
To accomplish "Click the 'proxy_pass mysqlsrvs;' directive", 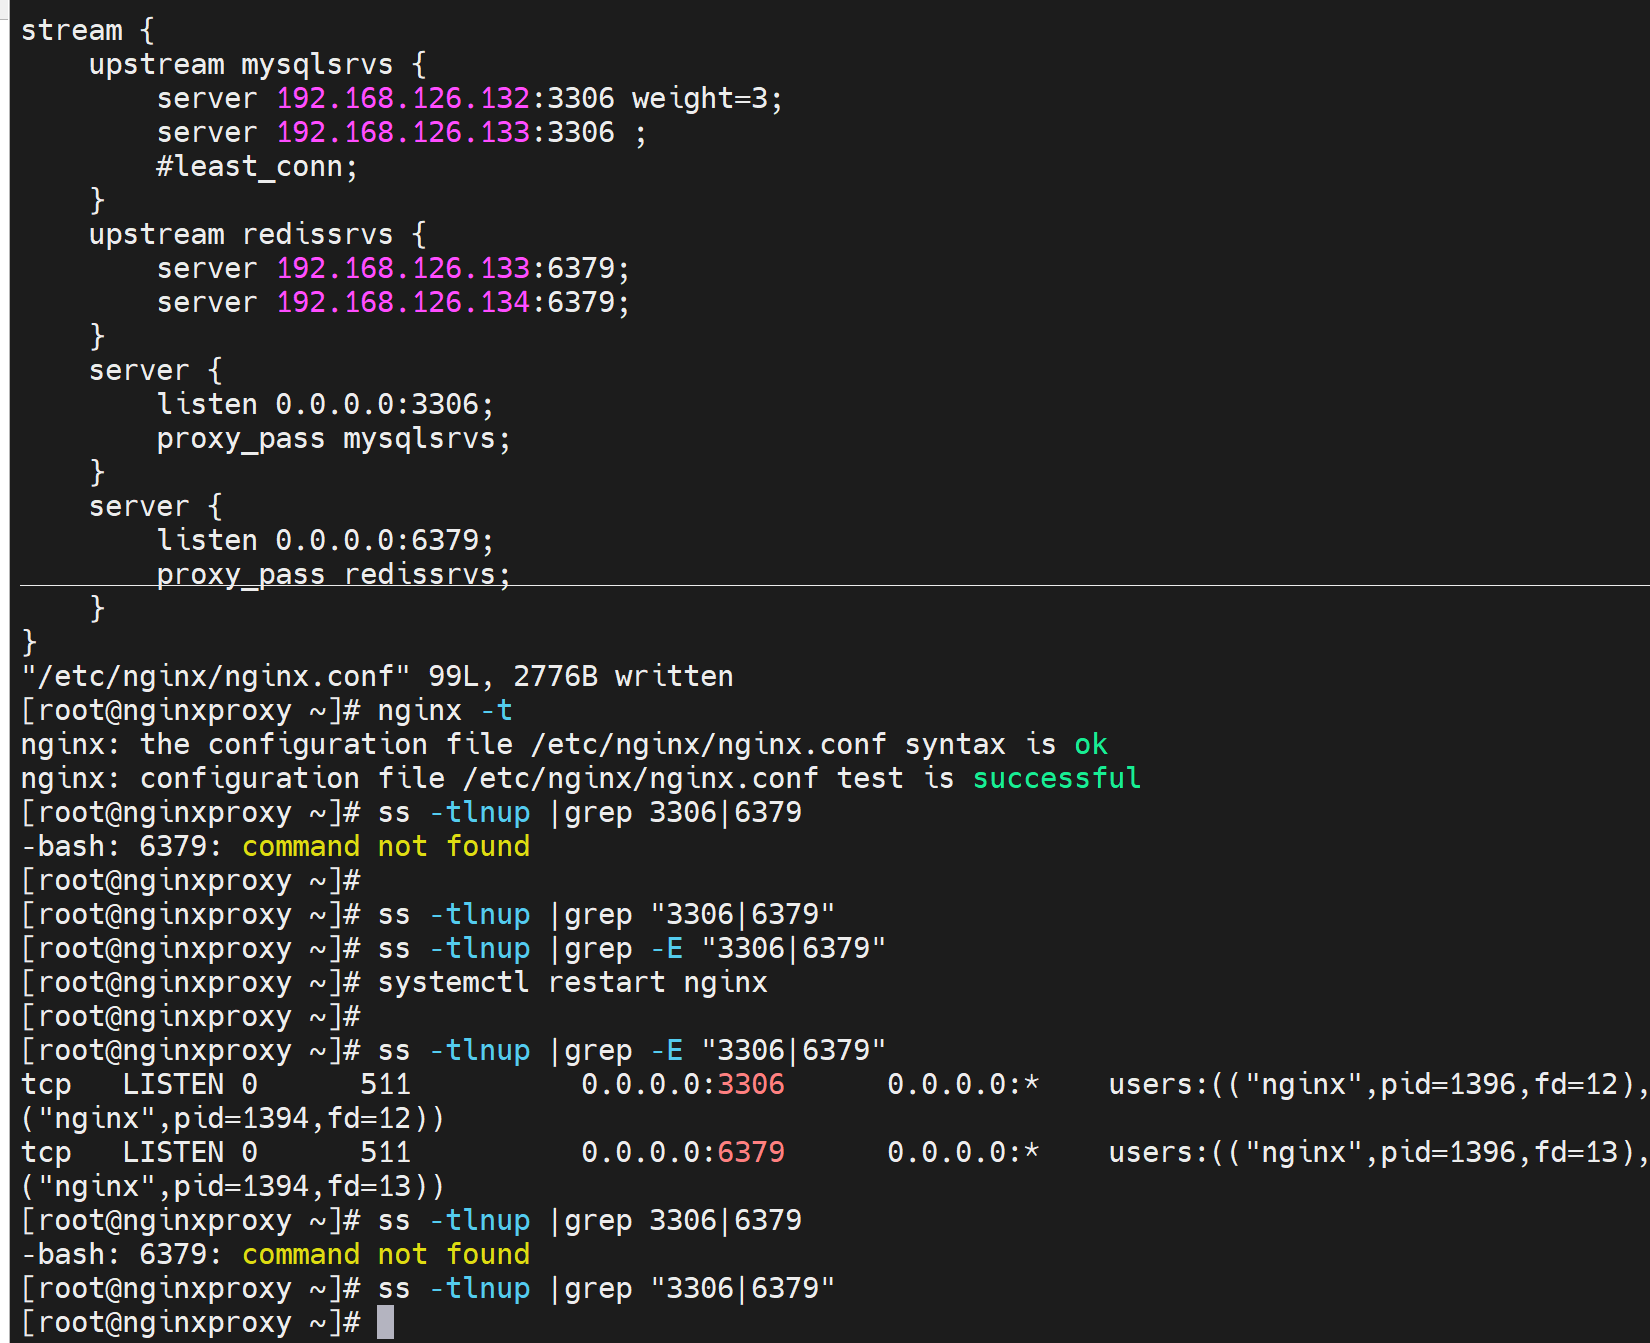I will tap(333, 438).
